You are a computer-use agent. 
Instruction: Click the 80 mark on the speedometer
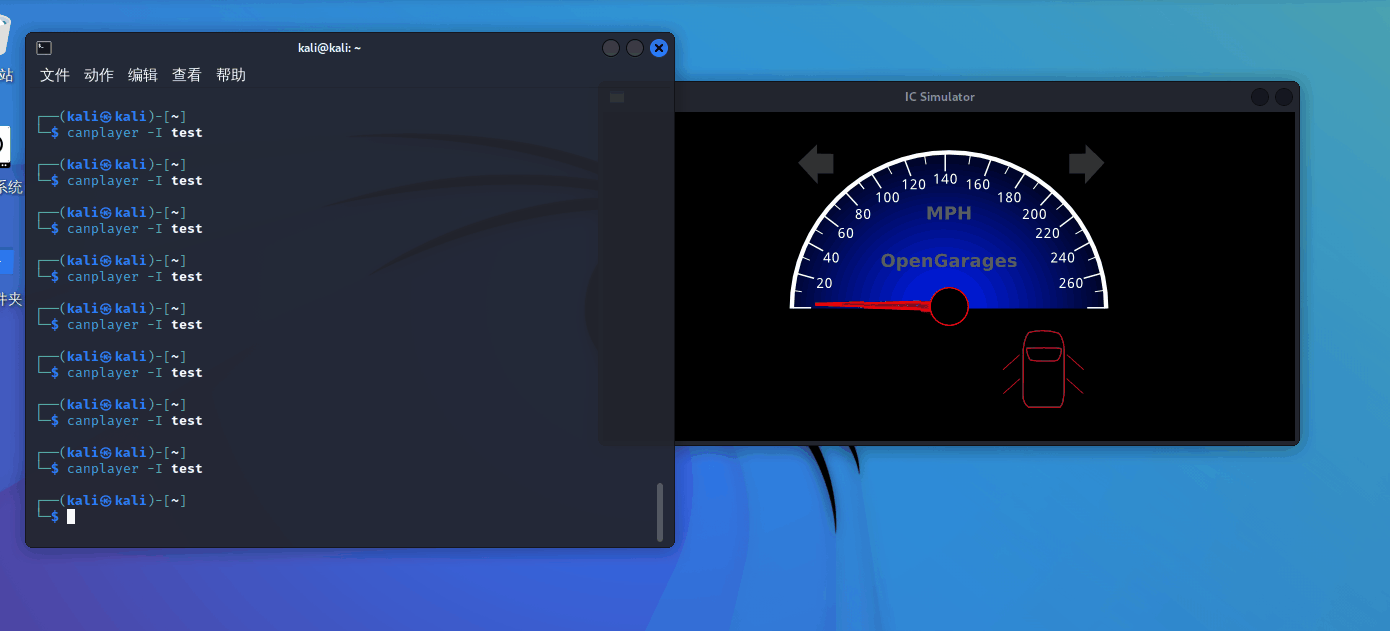tap(863, 213)
